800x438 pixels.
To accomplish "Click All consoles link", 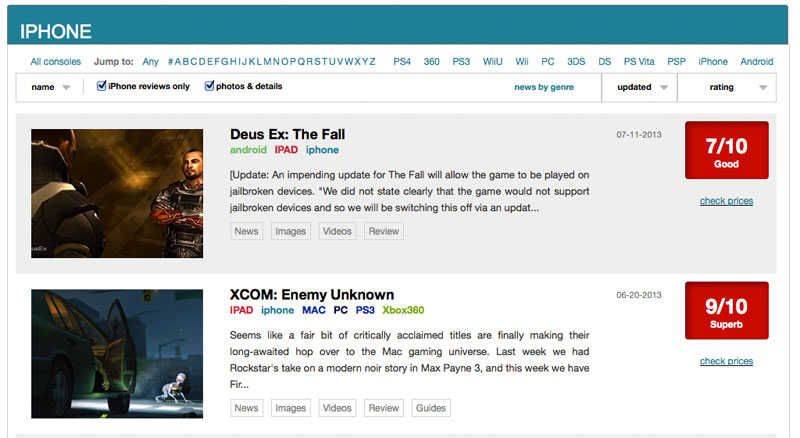I will tap(56, 62).
